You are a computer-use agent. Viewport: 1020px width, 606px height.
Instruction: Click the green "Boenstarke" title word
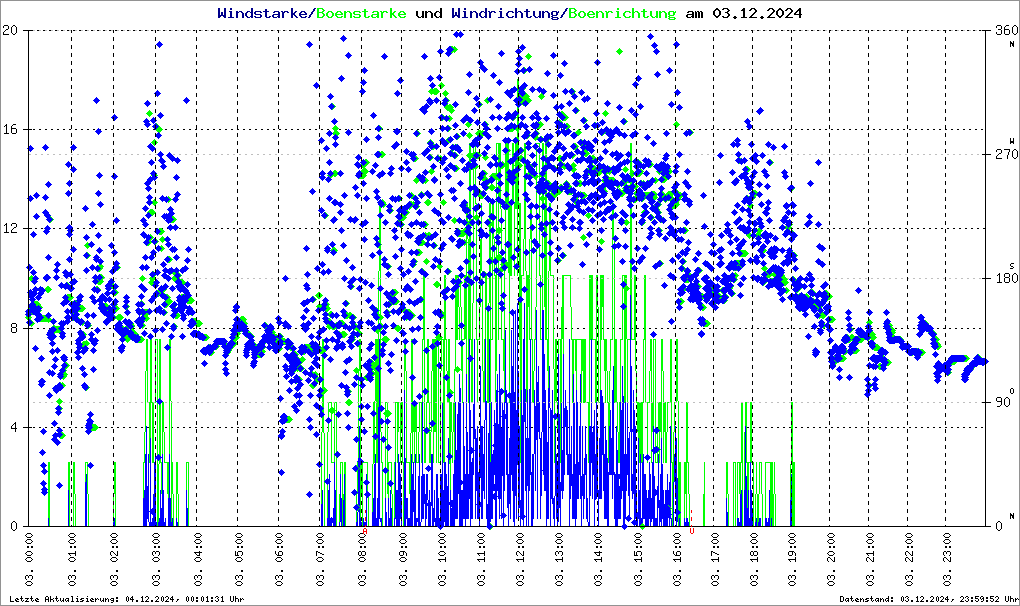click(x=361, y=13)
